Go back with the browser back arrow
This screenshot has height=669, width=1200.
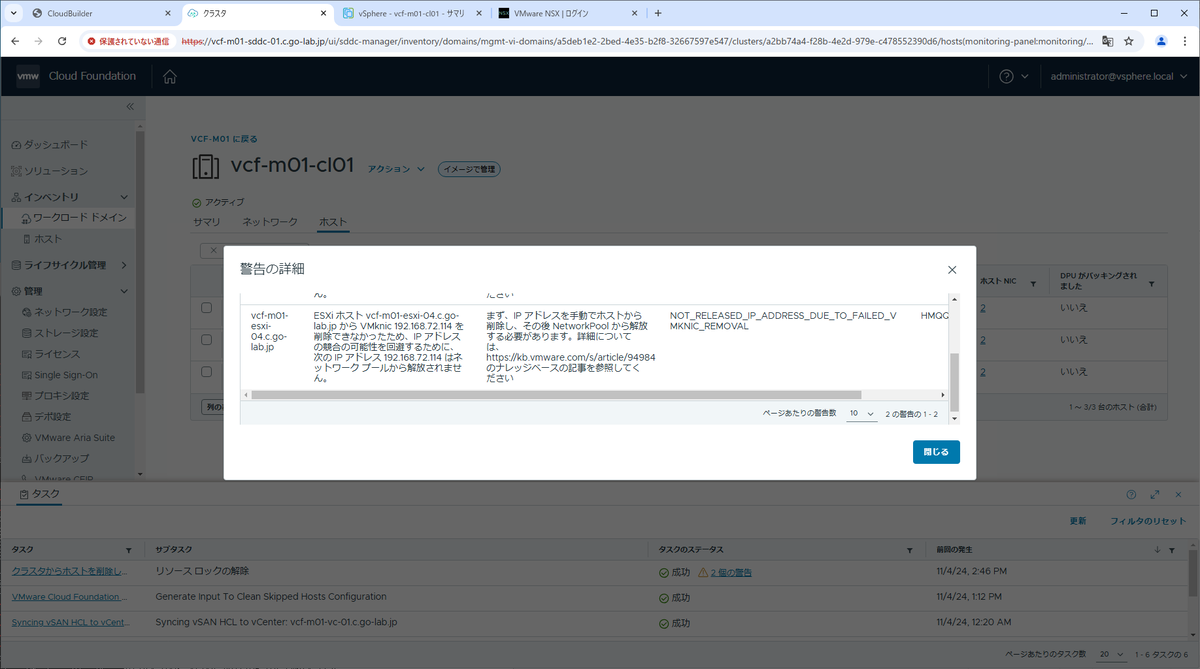15,42
